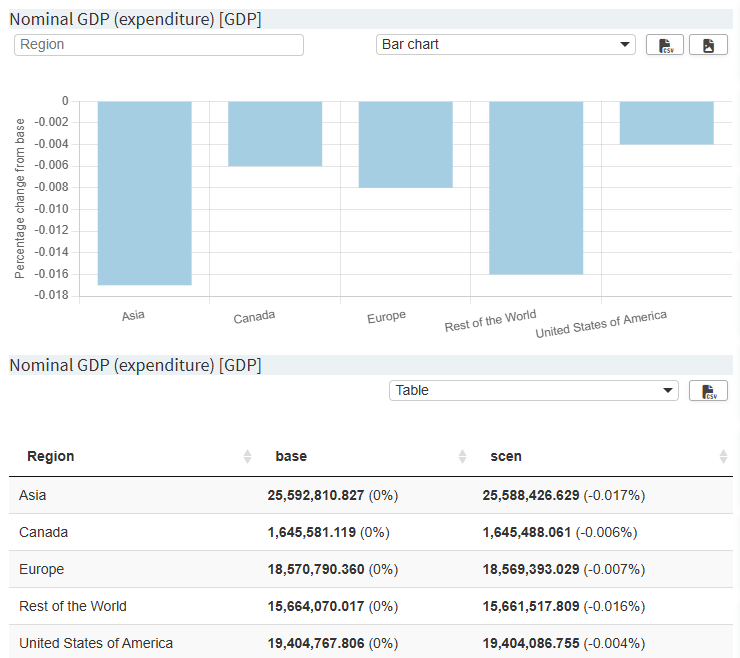
Task: Click base value 18,570,790.360
Action: pyautogui.click(x=316, y=569)
